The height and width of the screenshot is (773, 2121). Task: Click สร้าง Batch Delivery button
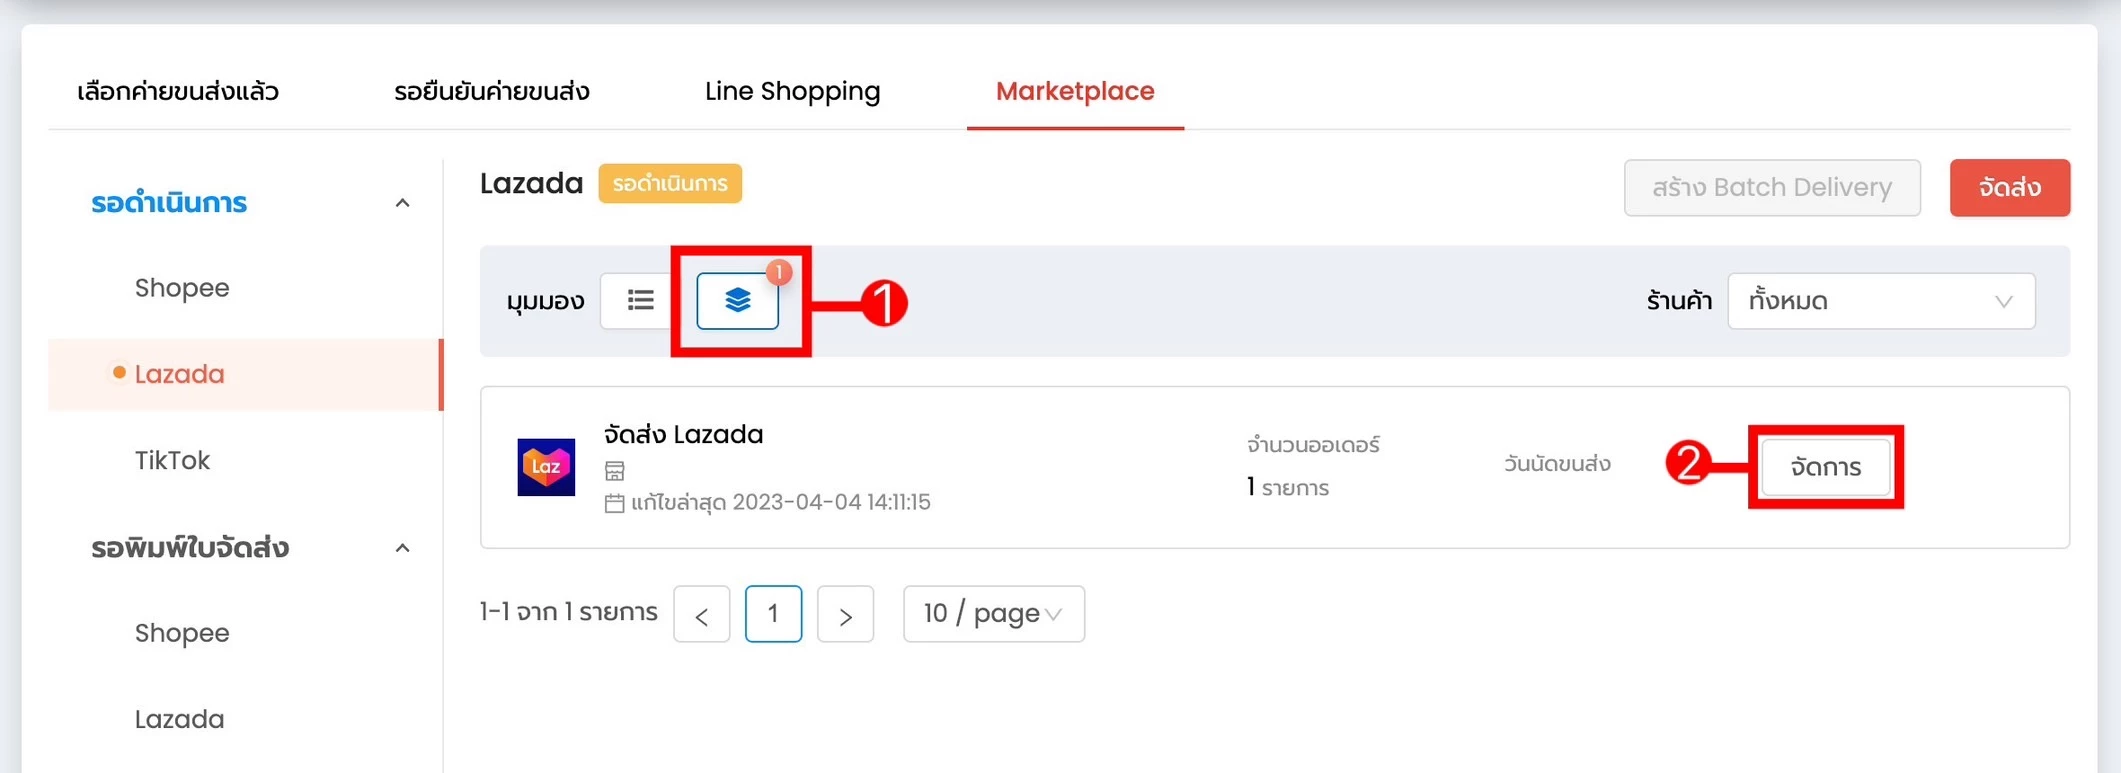point(1772,188)
